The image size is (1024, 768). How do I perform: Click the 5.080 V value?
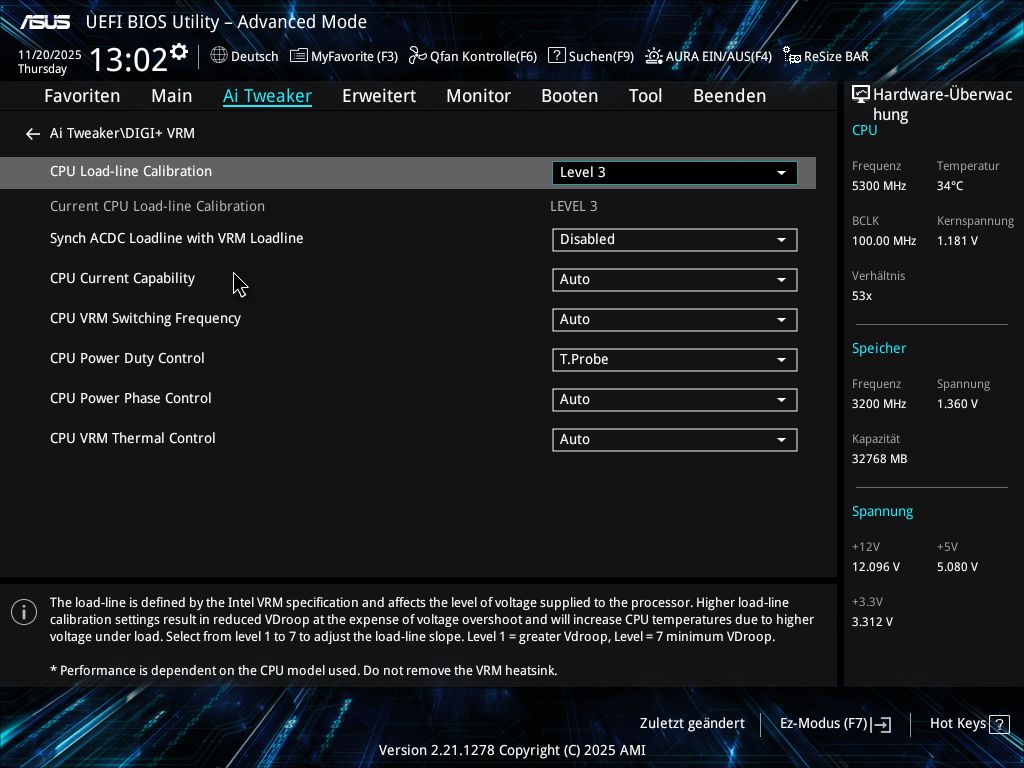[x=957, y=567]
